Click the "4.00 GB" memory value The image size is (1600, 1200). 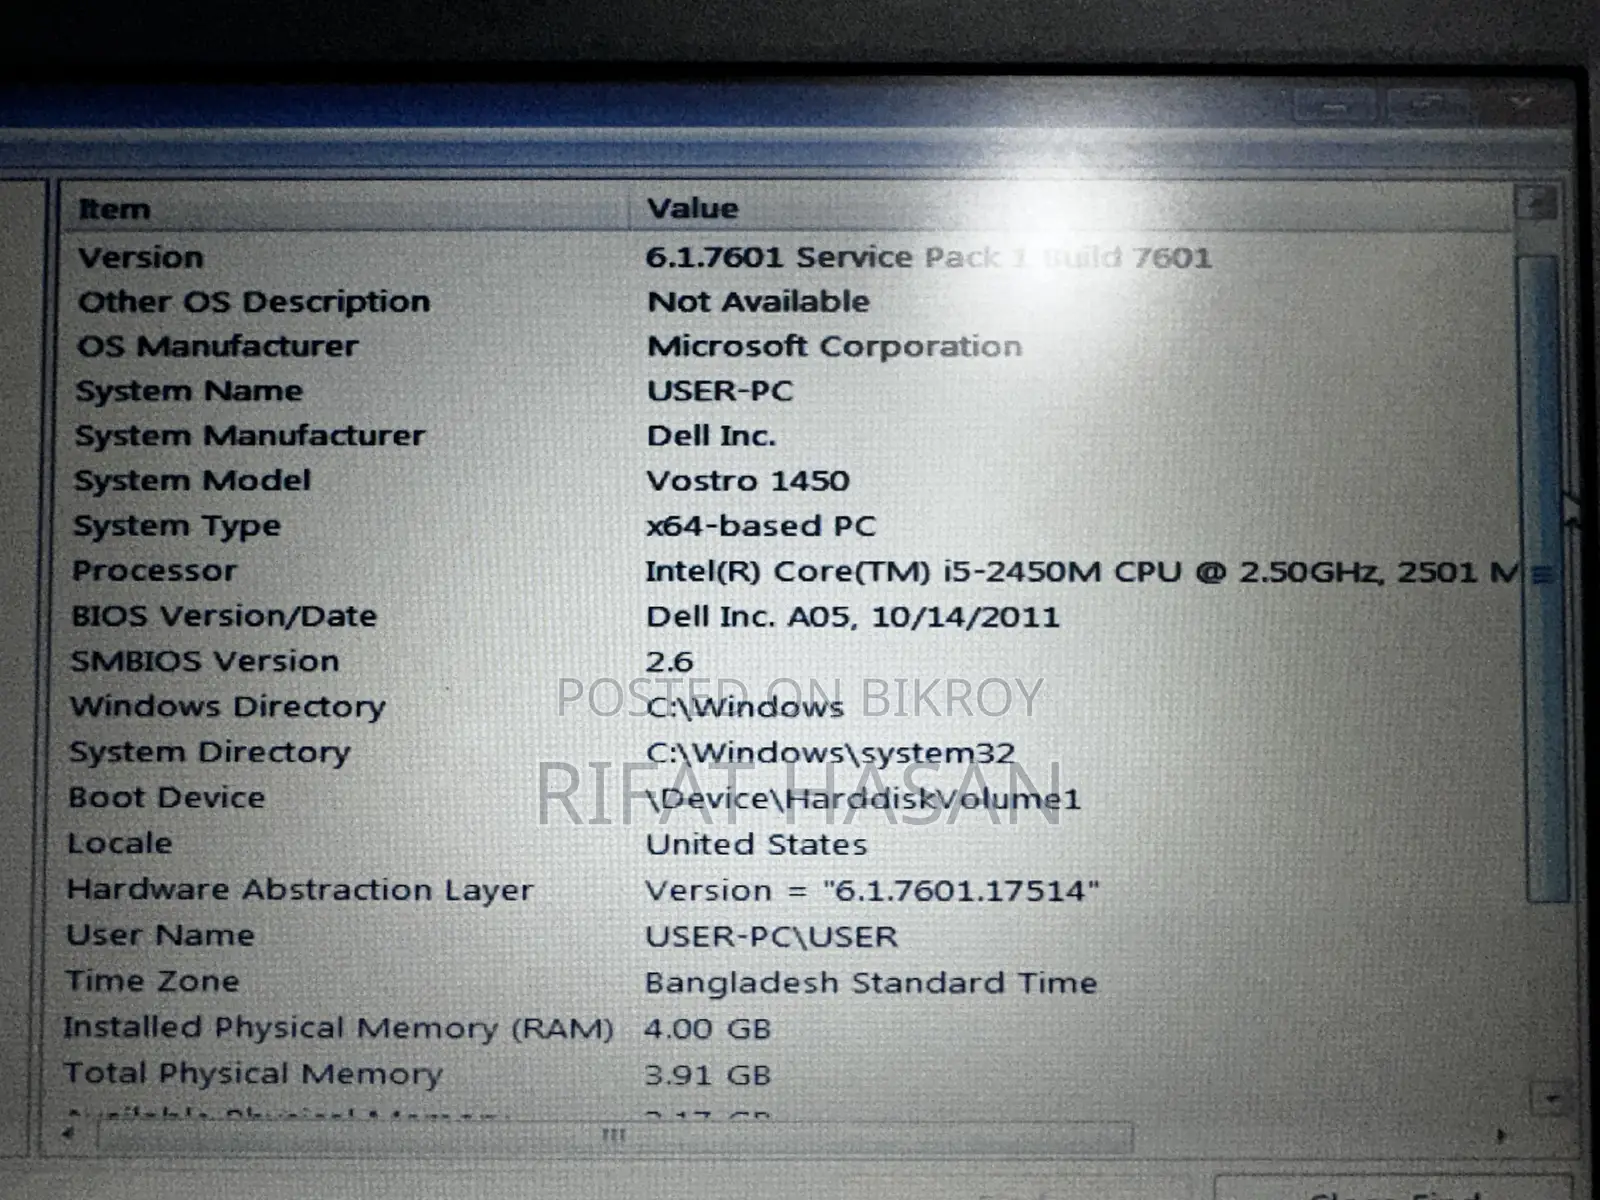coord(707,1029)
